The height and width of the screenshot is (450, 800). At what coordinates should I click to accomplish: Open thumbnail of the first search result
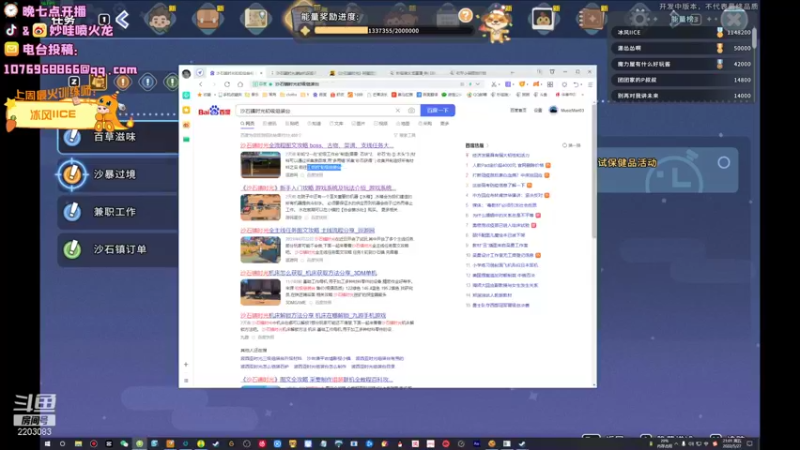pyautogui.click(x=260, y=164)
